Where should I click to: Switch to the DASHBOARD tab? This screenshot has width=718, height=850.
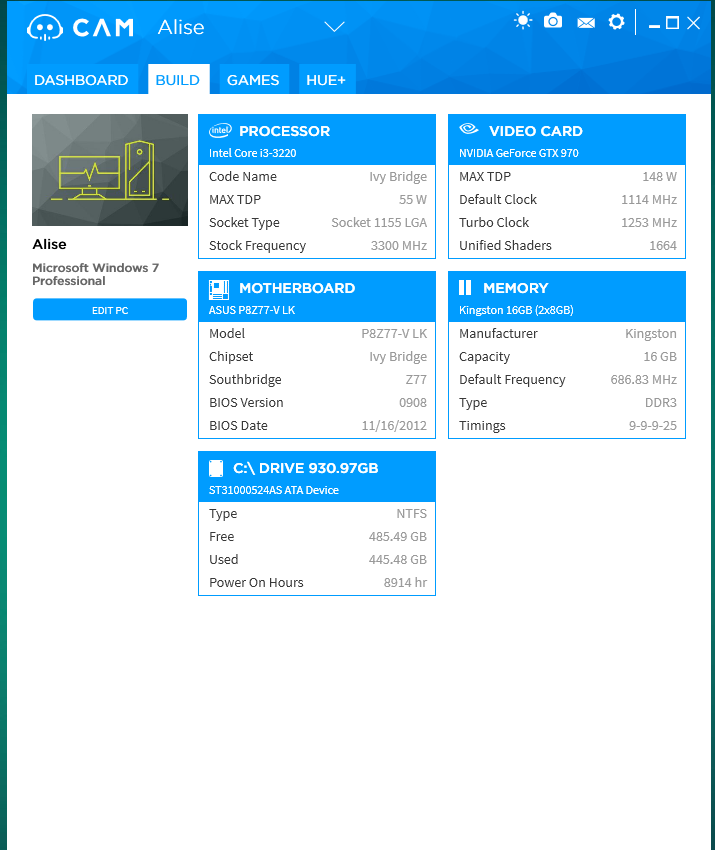[81, 80]
